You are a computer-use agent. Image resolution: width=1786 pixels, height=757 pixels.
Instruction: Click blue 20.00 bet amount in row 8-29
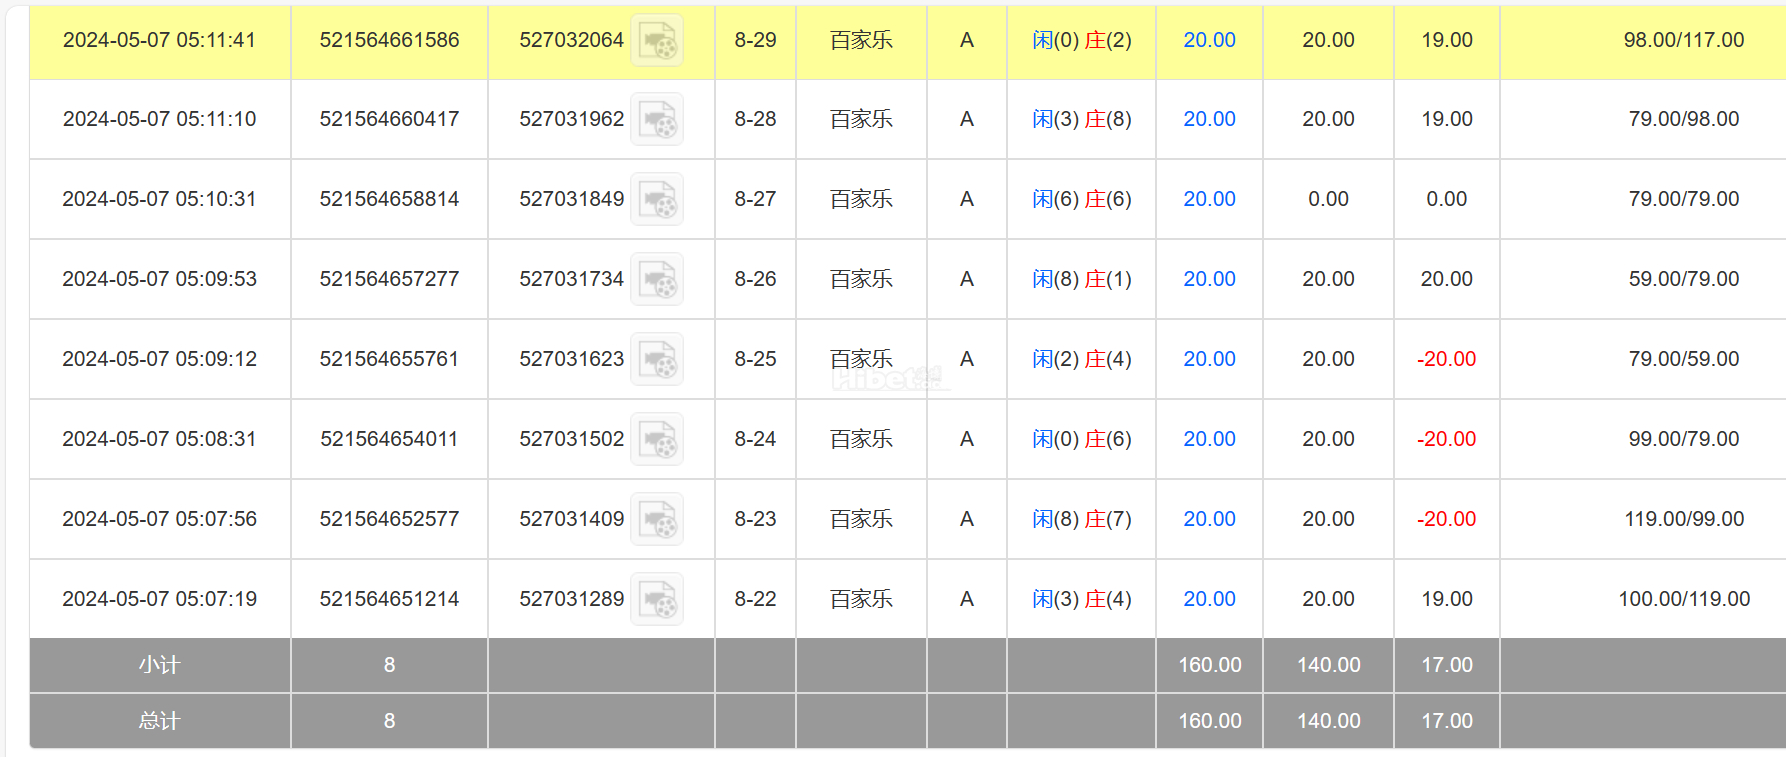[1209, 40]
